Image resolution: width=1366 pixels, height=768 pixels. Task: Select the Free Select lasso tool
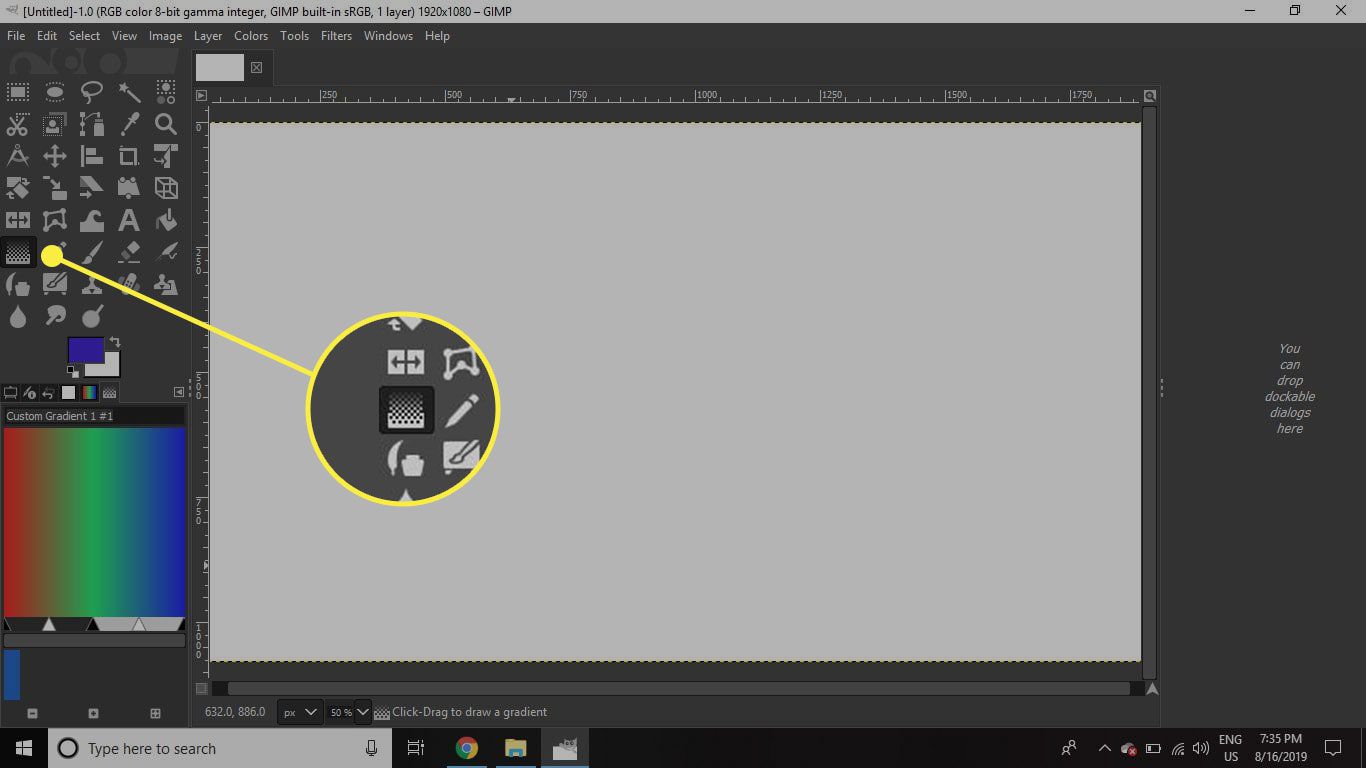[92, 93]
